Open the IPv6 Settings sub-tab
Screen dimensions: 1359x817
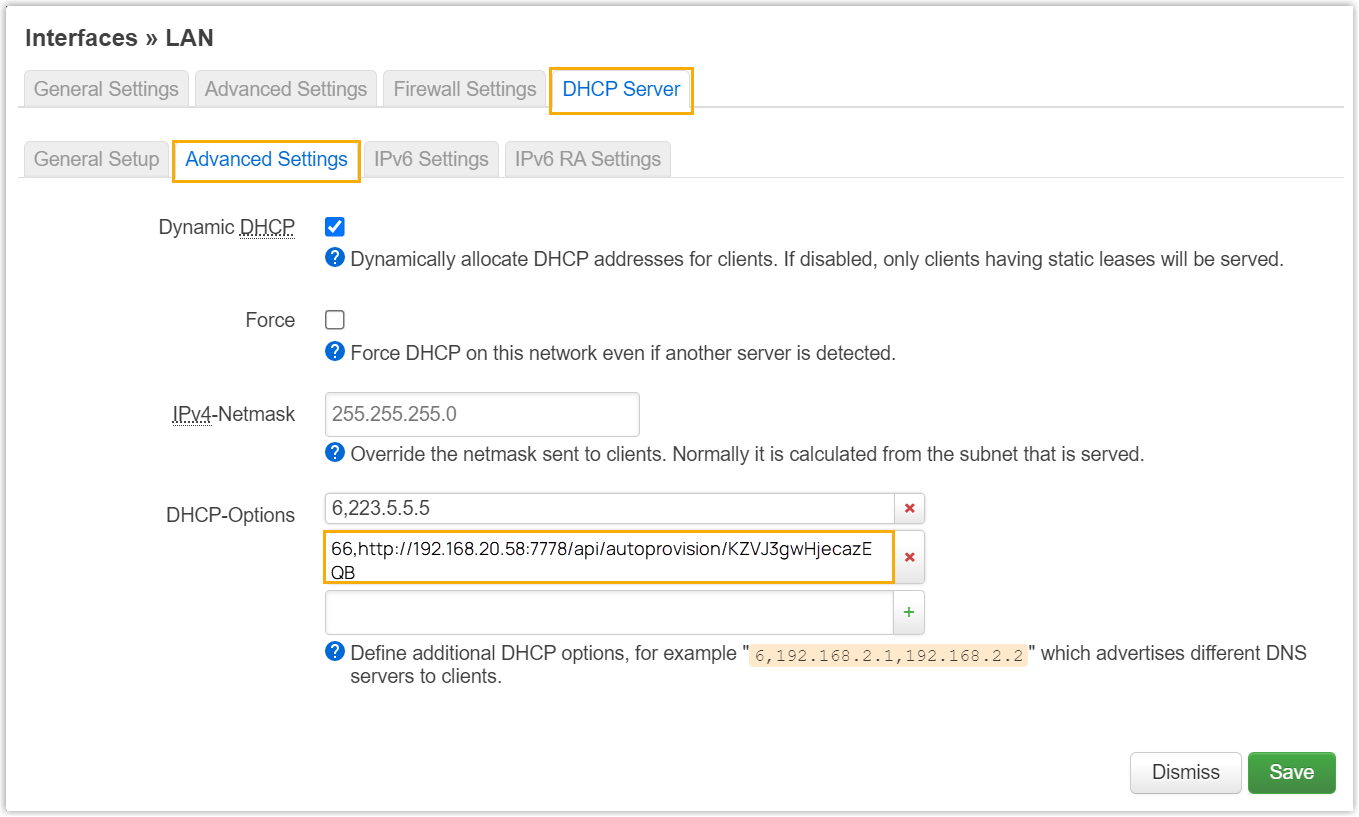(431, 159)
